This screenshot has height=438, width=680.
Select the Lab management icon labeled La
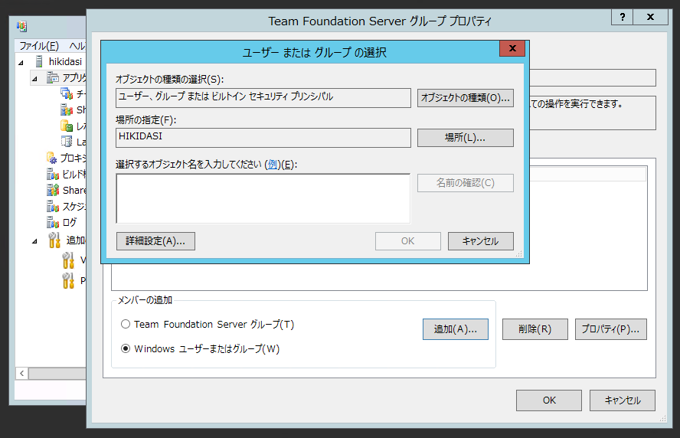[66, 141]
